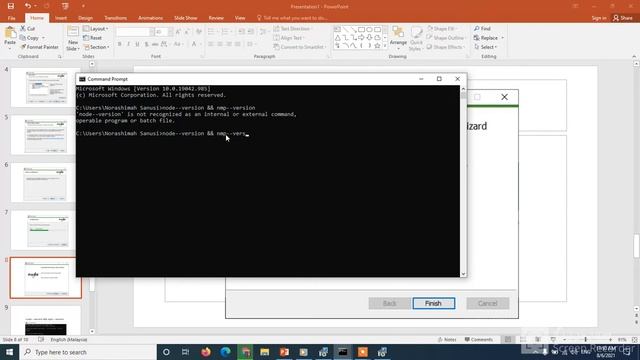
Task: Expand the Shapes gallery
Action: click(x=385, y=46)
